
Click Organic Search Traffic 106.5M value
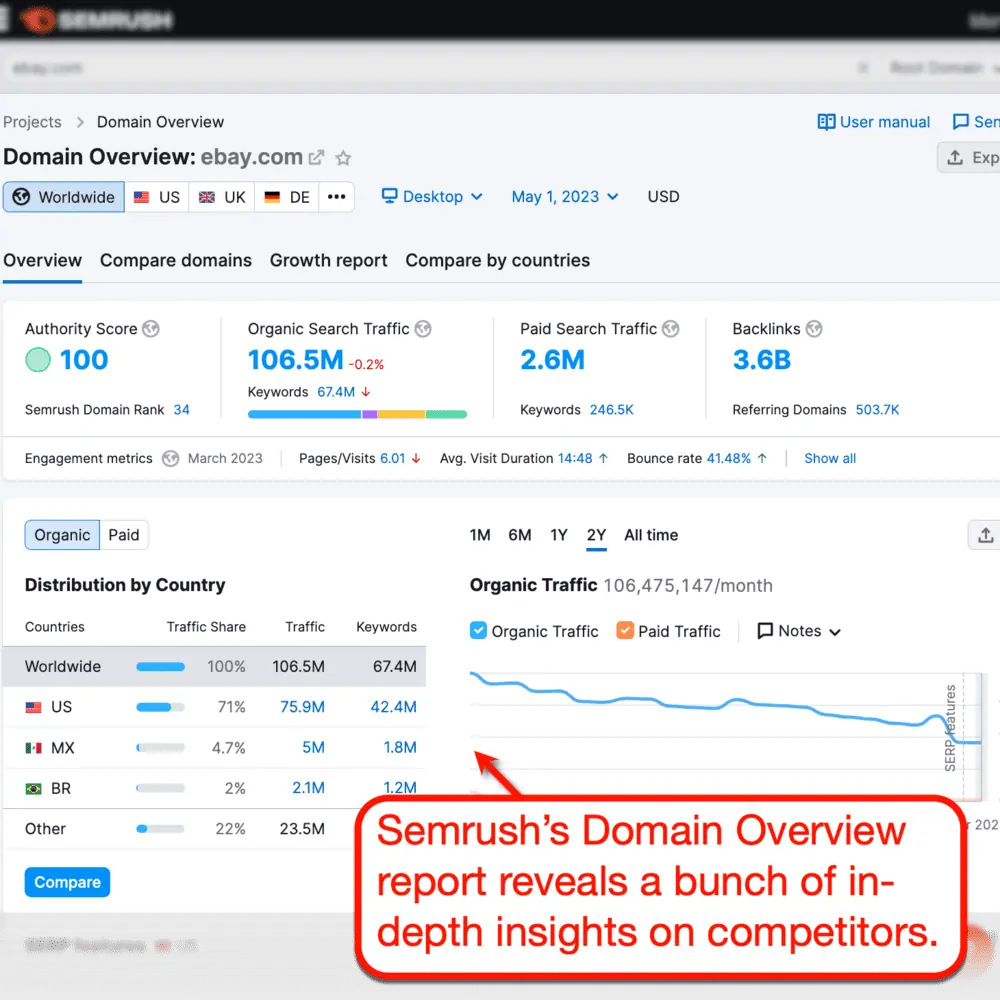(295, 360)
